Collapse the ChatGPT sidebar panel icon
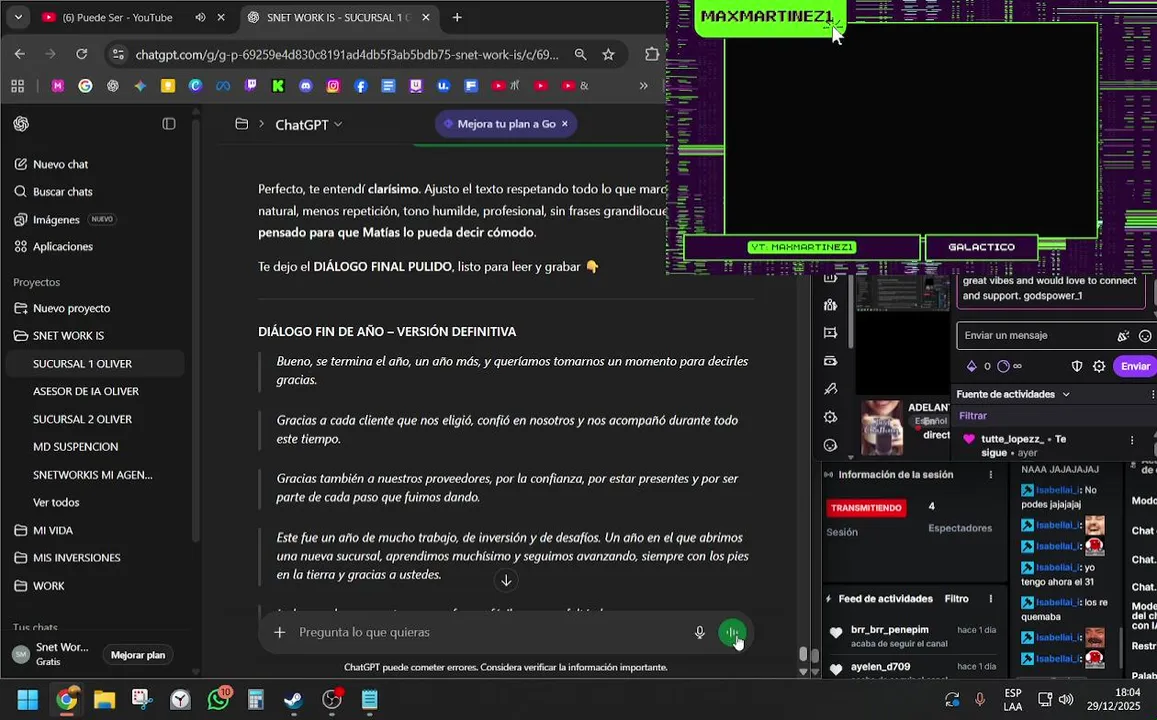This screenshot has height=720, width=1157. pyautogui.click(x=169, y=124)
